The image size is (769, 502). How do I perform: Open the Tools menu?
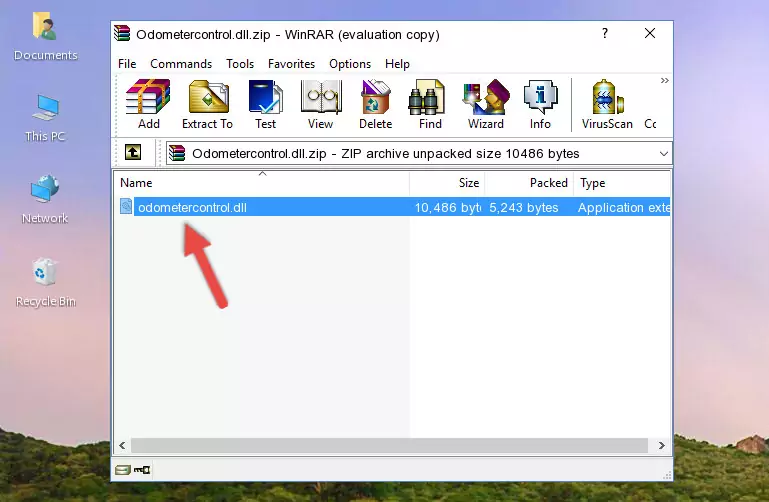click(240, 64)
